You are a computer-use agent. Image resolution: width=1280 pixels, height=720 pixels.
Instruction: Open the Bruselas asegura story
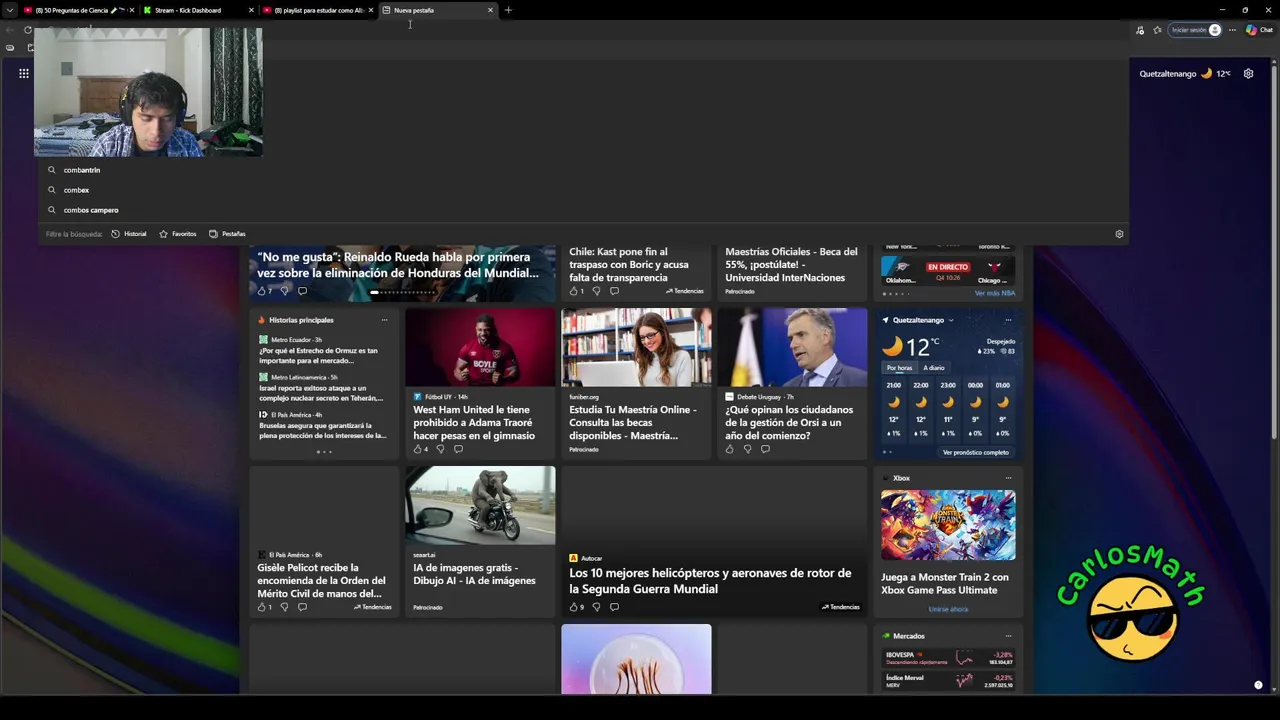[x=322, y=430]
